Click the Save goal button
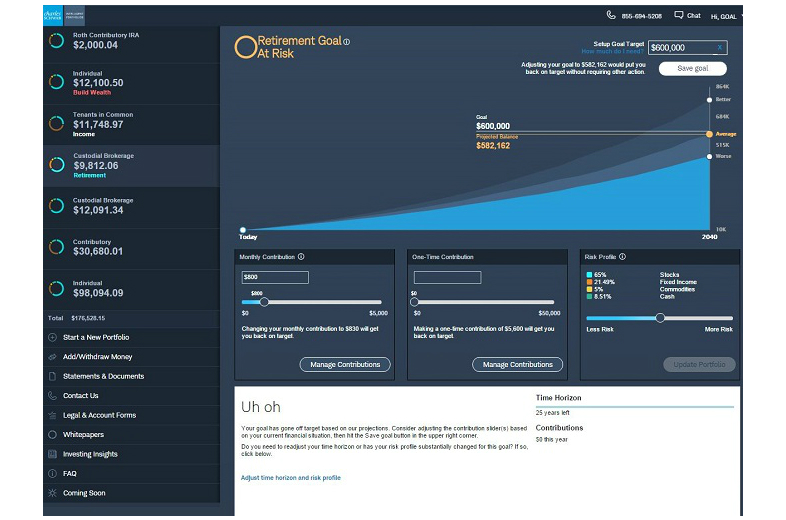 [x=692, y=69]
